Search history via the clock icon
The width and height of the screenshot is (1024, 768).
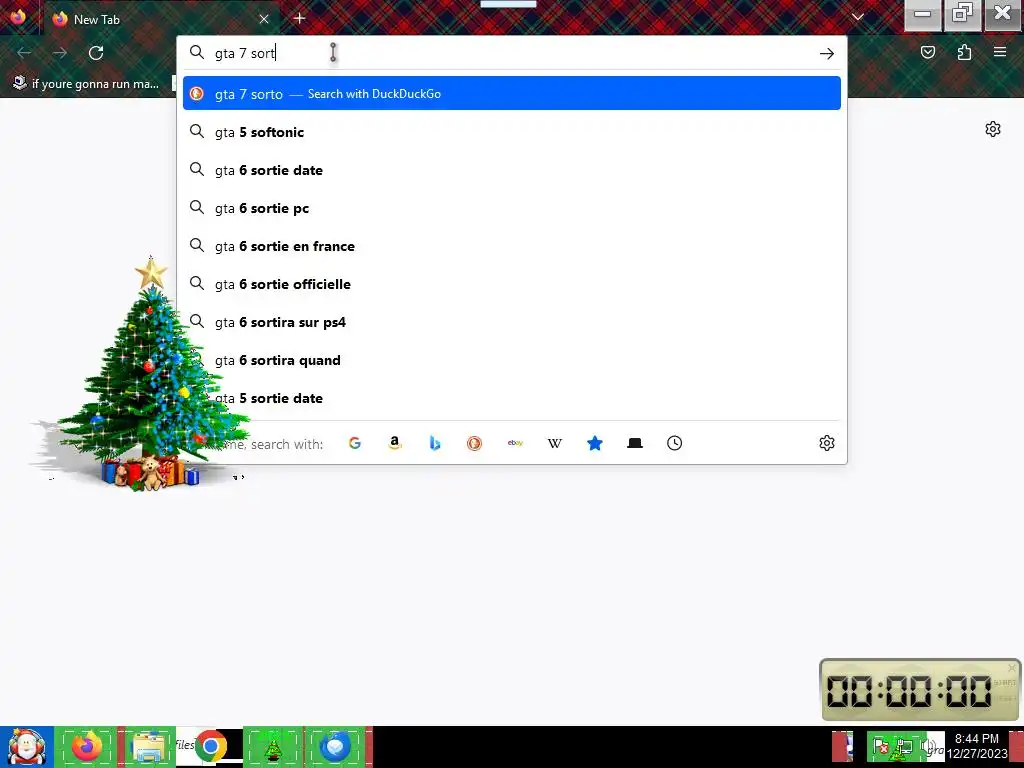coord(675,443)
